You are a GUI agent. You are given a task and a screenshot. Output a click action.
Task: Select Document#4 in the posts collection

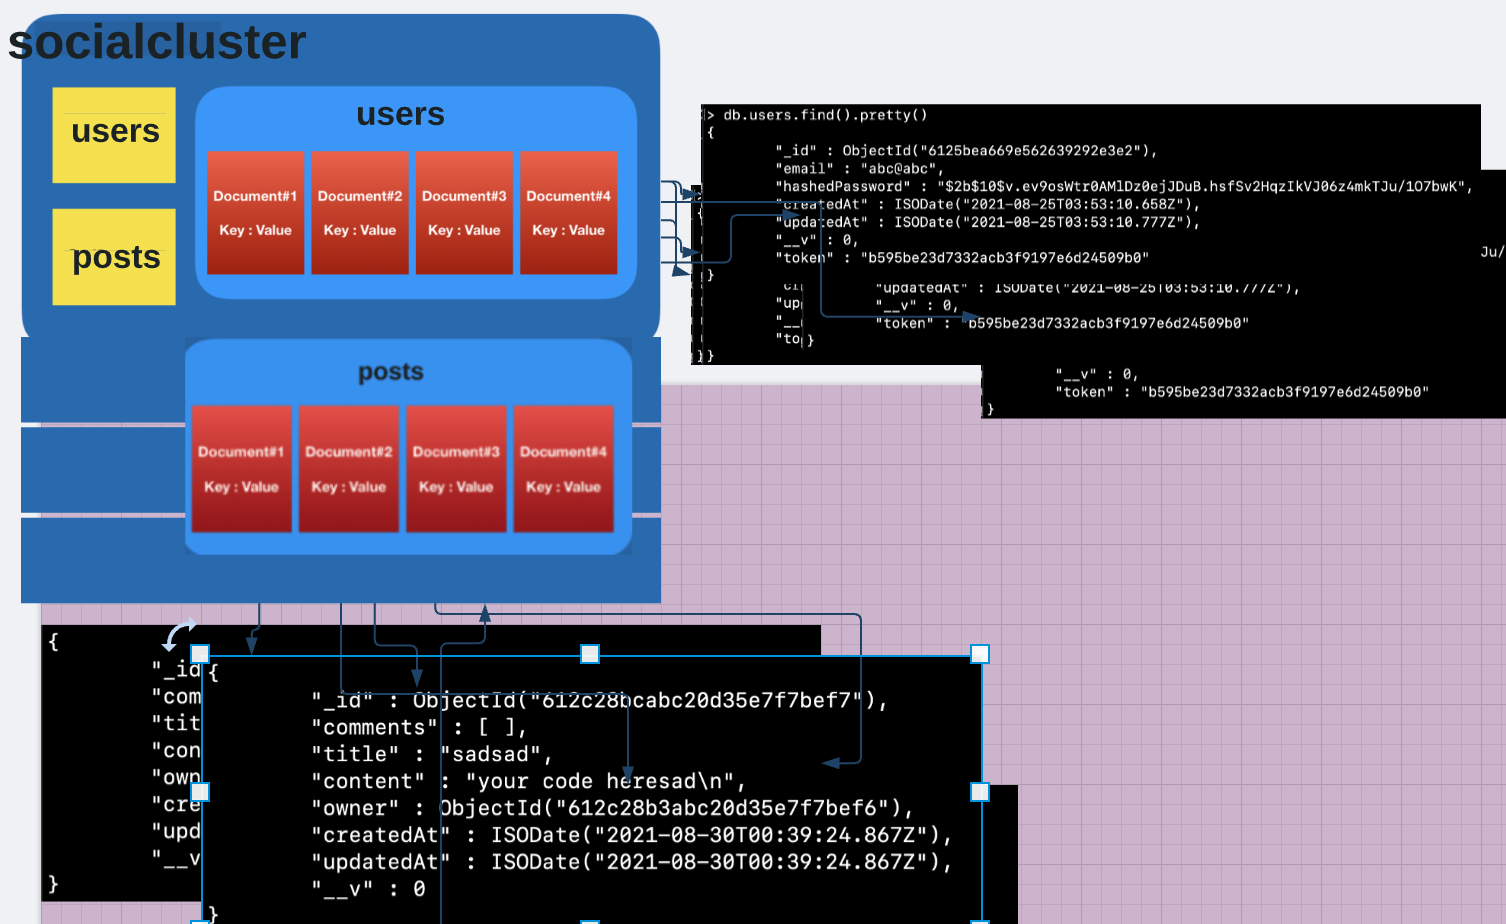(563, 469)
